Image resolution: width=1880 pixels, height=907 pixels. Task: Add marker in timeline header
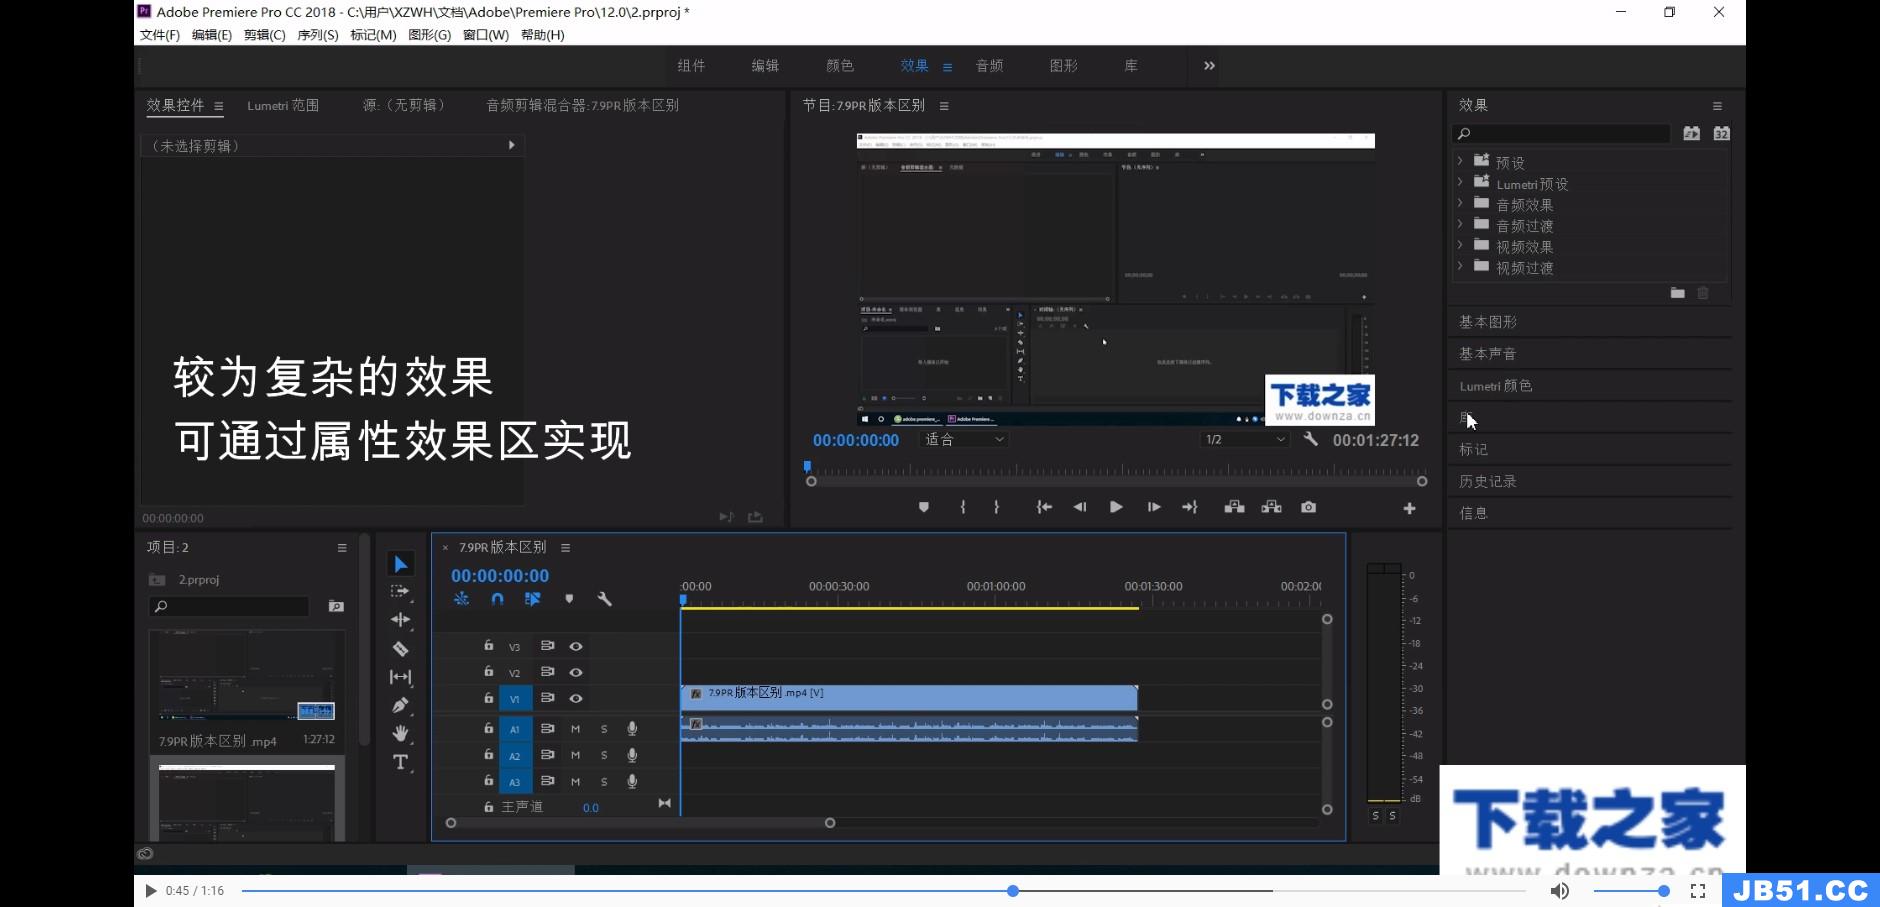click(x=569, y=599)
